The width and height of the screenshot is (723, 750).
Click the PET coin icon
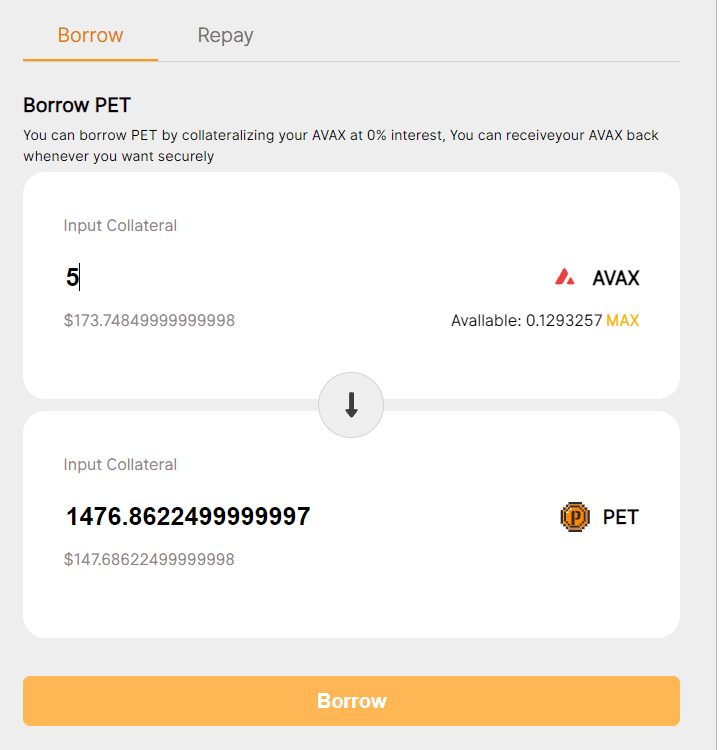(x=576, y=517)
